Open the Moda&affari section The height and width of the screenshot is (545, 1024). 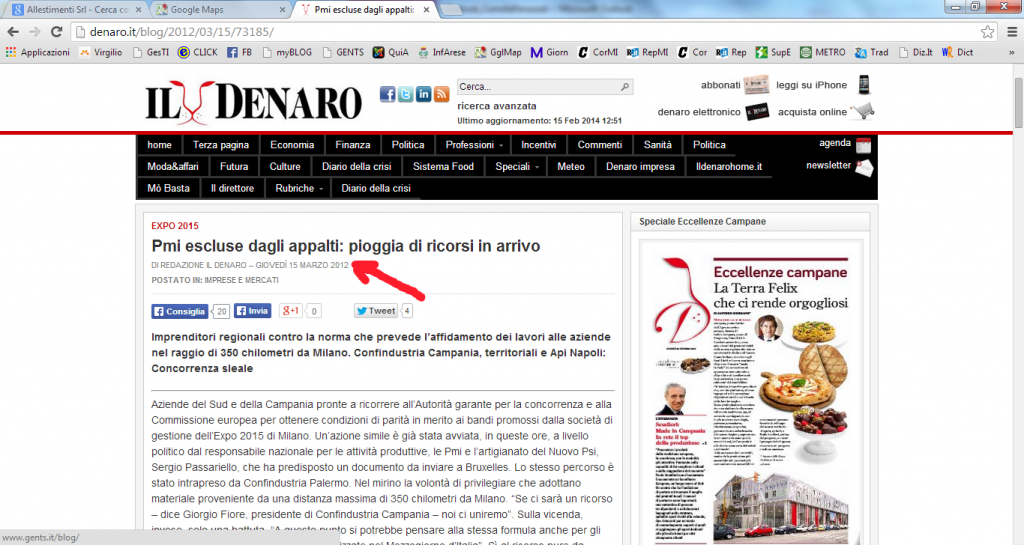[173, 166]
